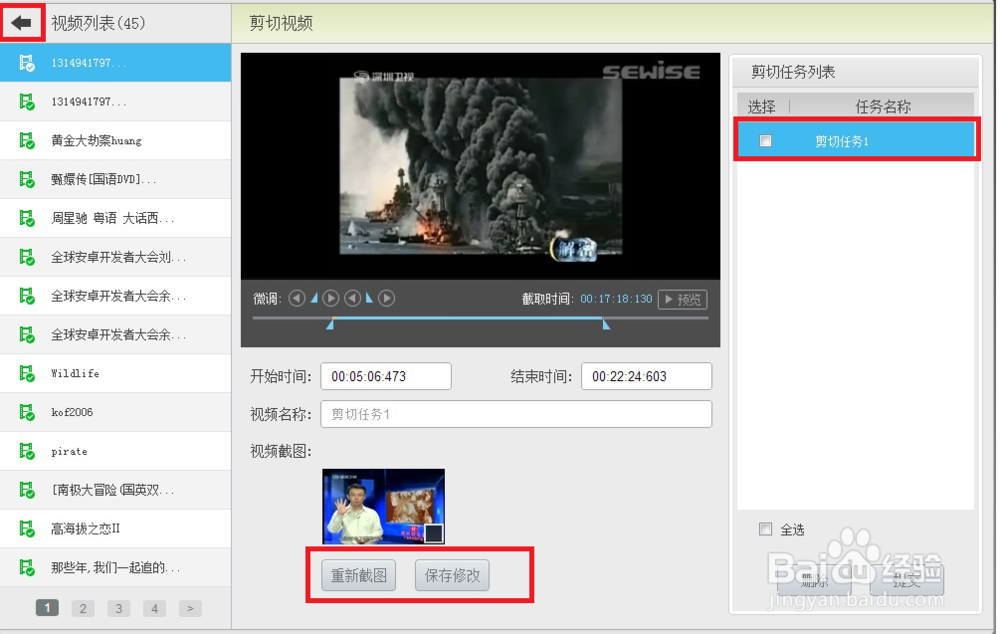This screenshot has height=634, width=1000.
Task: Click end-time frame-forward fine-tune icon
Action: pyautogui.click(x=384, y=297)
